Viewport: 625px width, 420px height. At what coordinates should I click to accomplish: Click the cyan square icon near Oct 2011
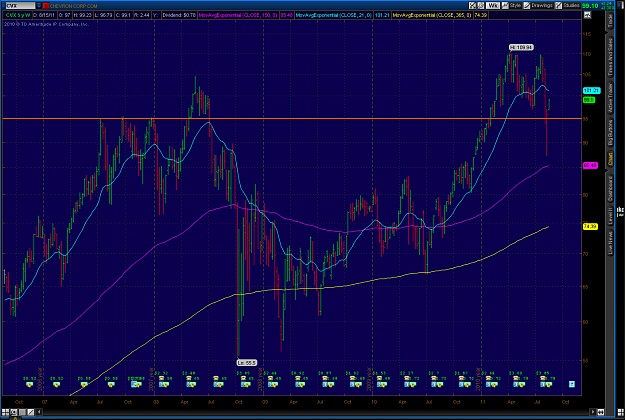click(572, 384)
